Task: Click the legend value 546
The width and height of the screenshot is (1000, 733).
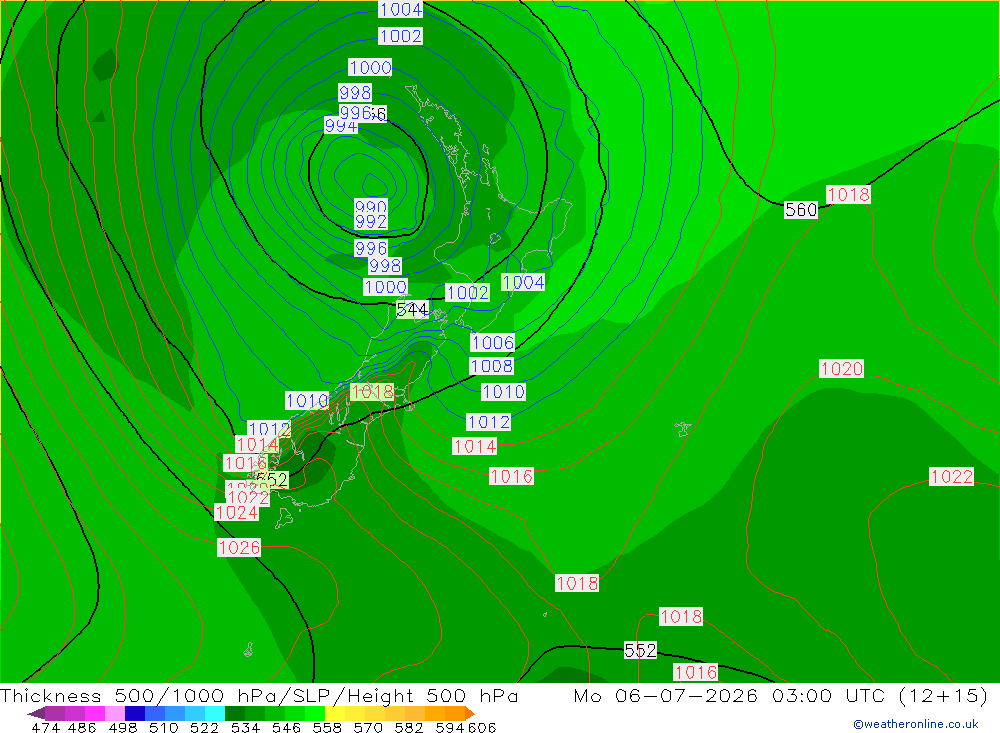Action: [x=286, y=727]
